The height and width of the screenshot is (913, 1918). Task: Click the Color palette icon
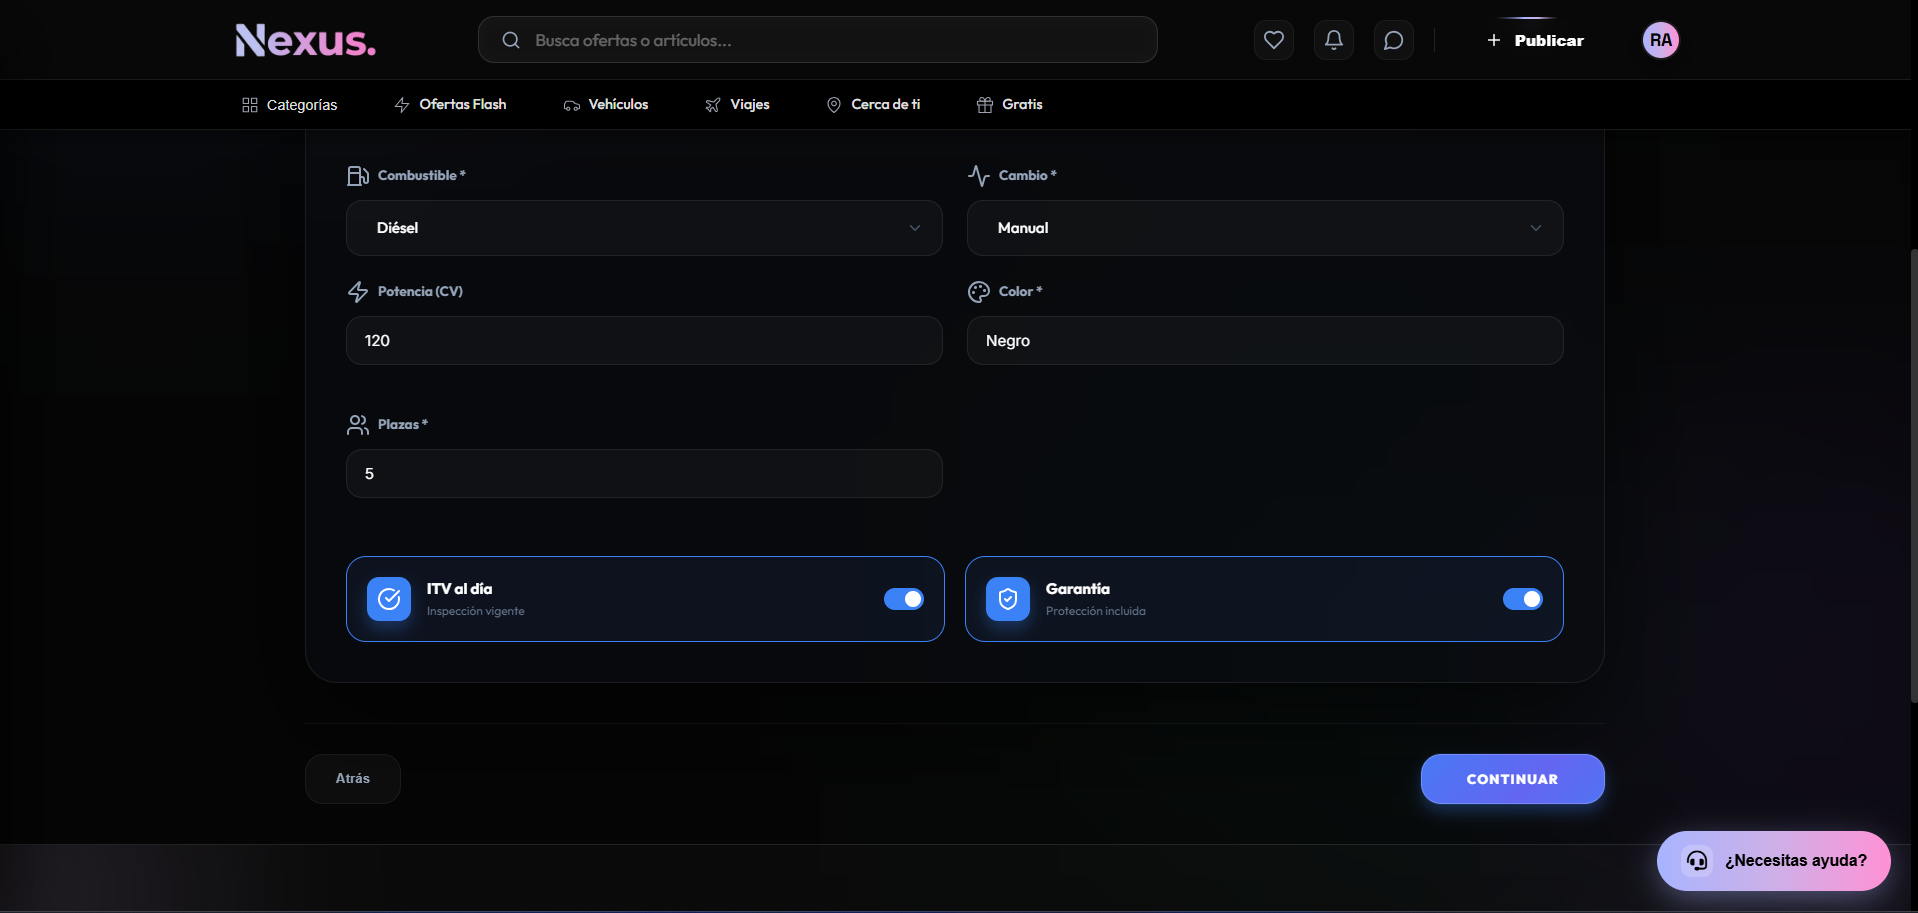[979, 292]
